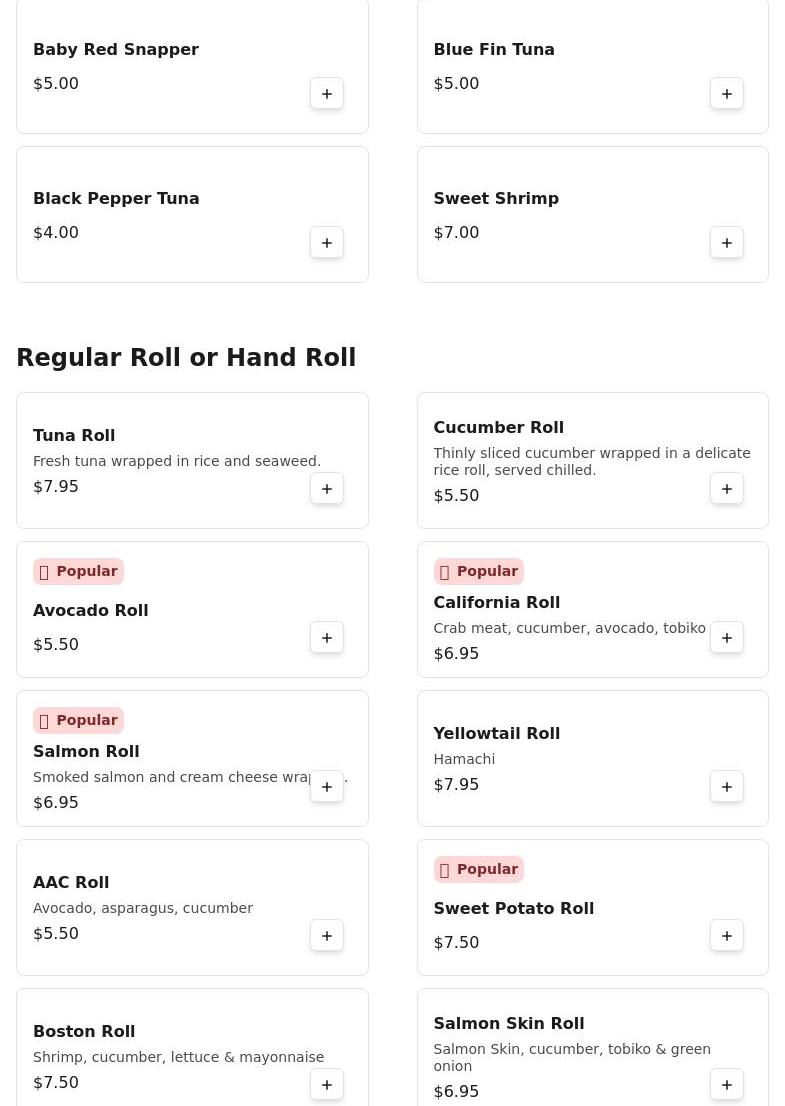Click Popular badge on Sweet Potato Roll
This screenshot has width=785, height=1106.
pyautogui.click(x=478, y=870)
